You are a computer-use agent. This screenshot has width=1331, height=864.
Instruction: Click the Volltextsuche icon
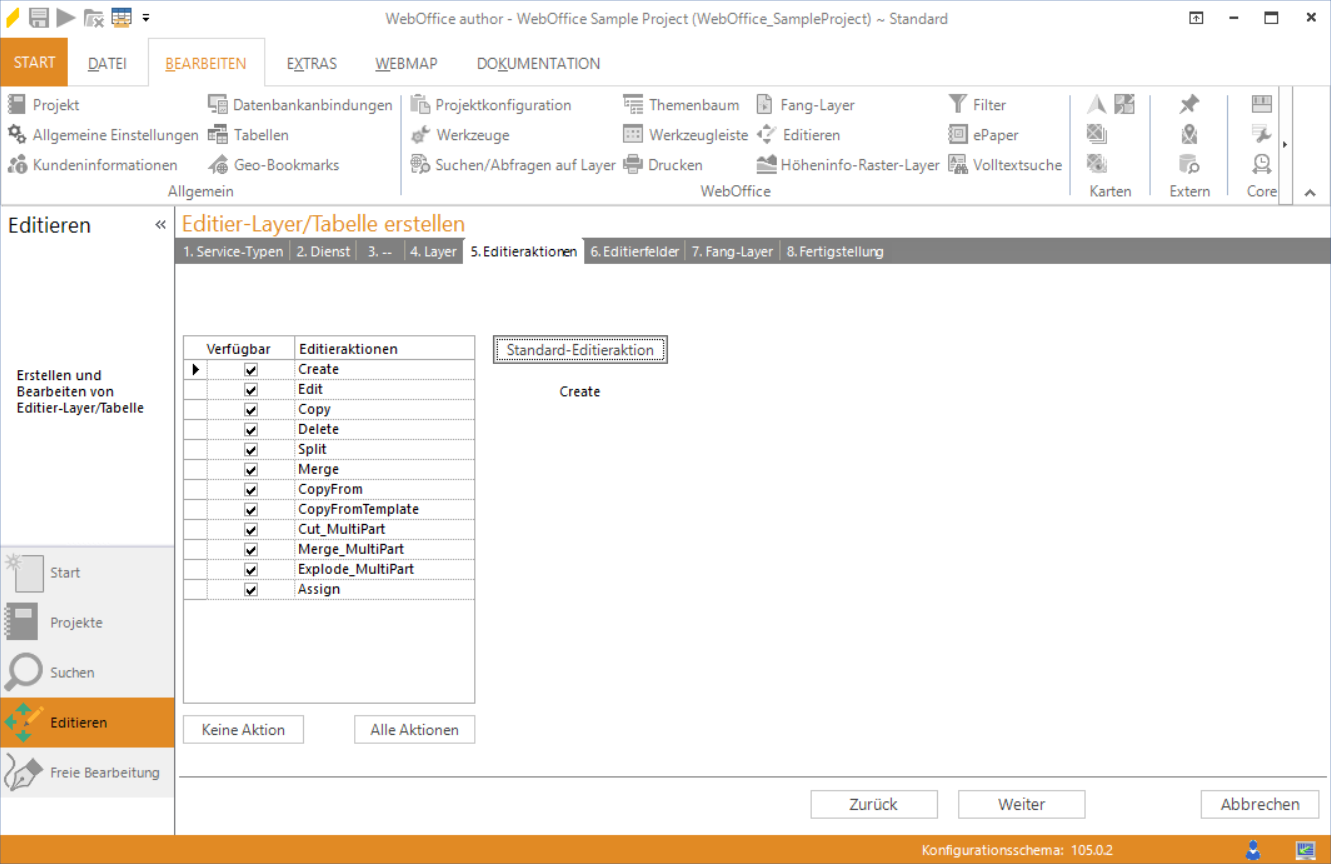coord(958,165)
